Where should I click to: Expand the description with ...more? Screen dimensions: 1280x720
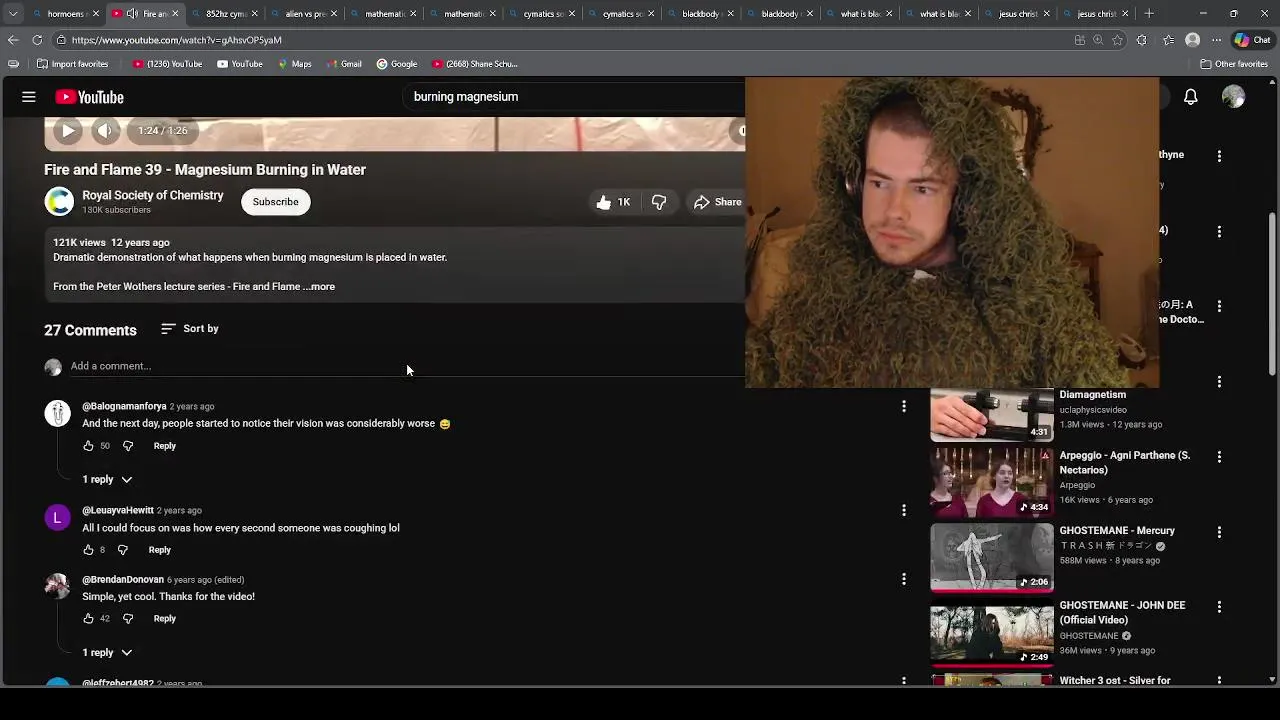tap(319, 286)
